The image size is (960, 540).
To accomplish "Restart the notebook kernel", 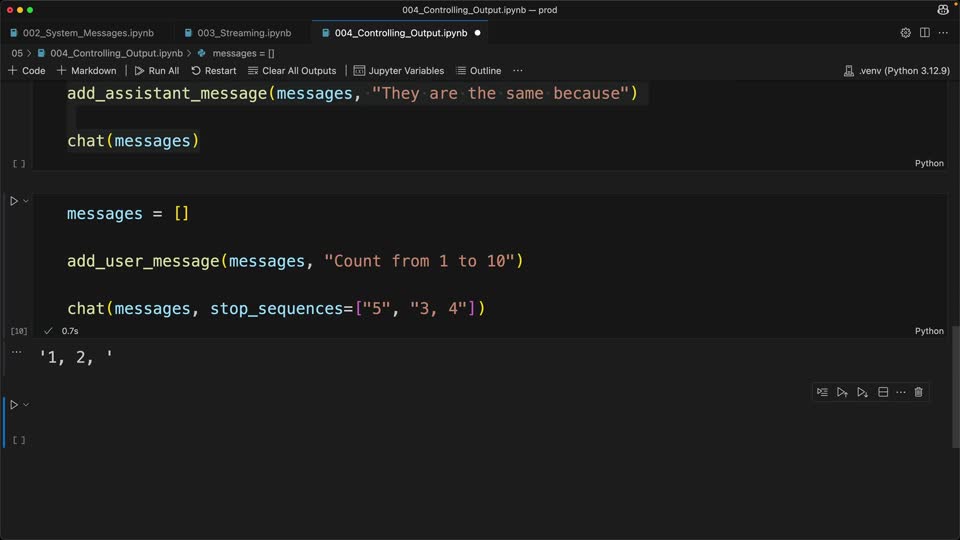I will pos(214,70).
